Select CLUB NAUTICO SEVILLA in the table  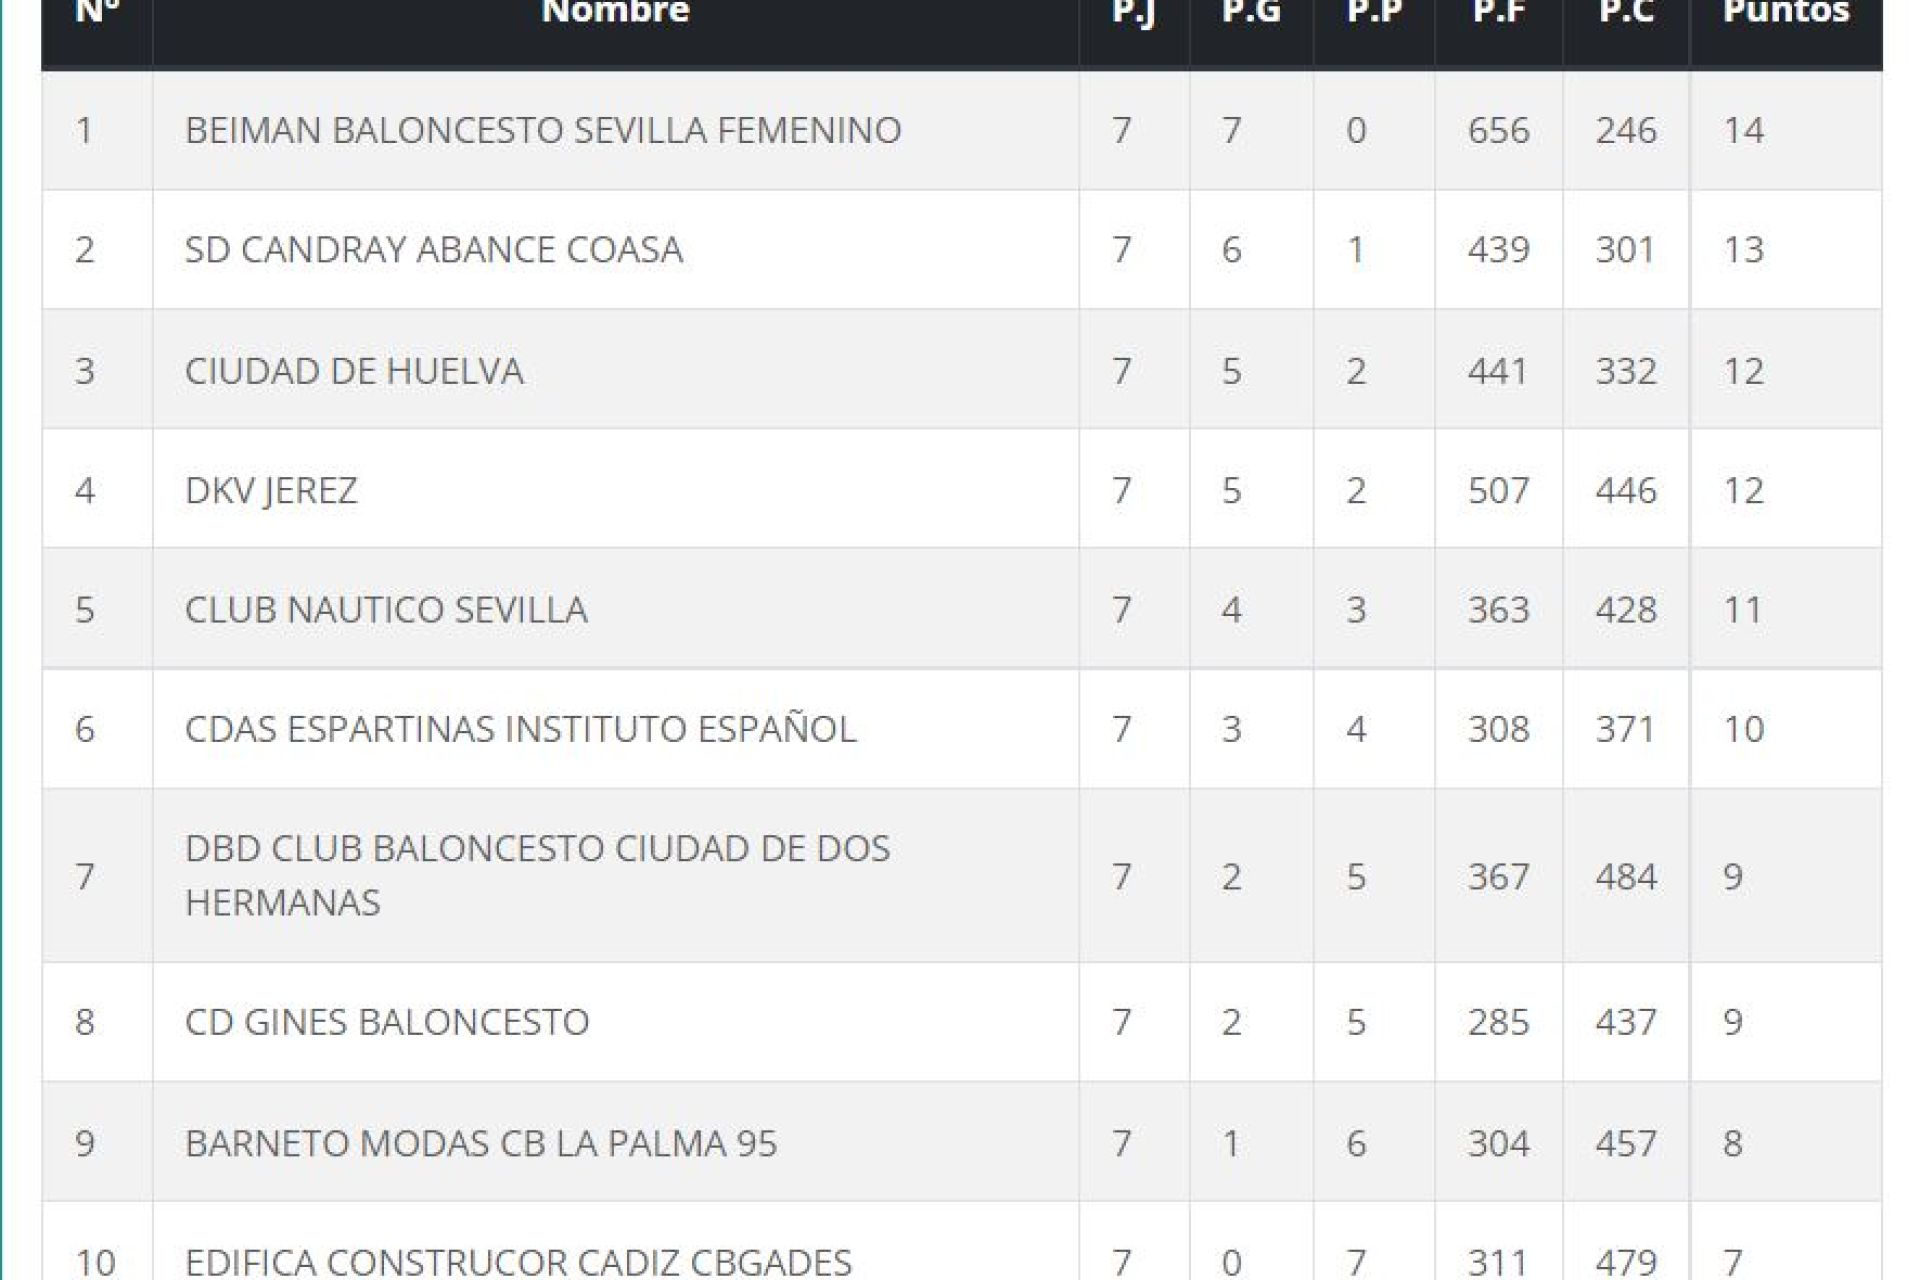tap(386, 609)
